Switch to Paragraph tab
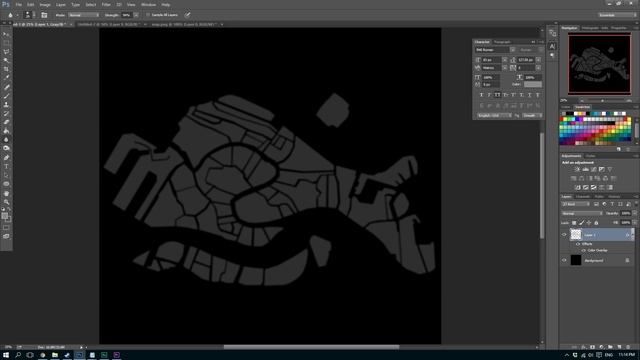640x360 pixels. click(x=502, y=42)
